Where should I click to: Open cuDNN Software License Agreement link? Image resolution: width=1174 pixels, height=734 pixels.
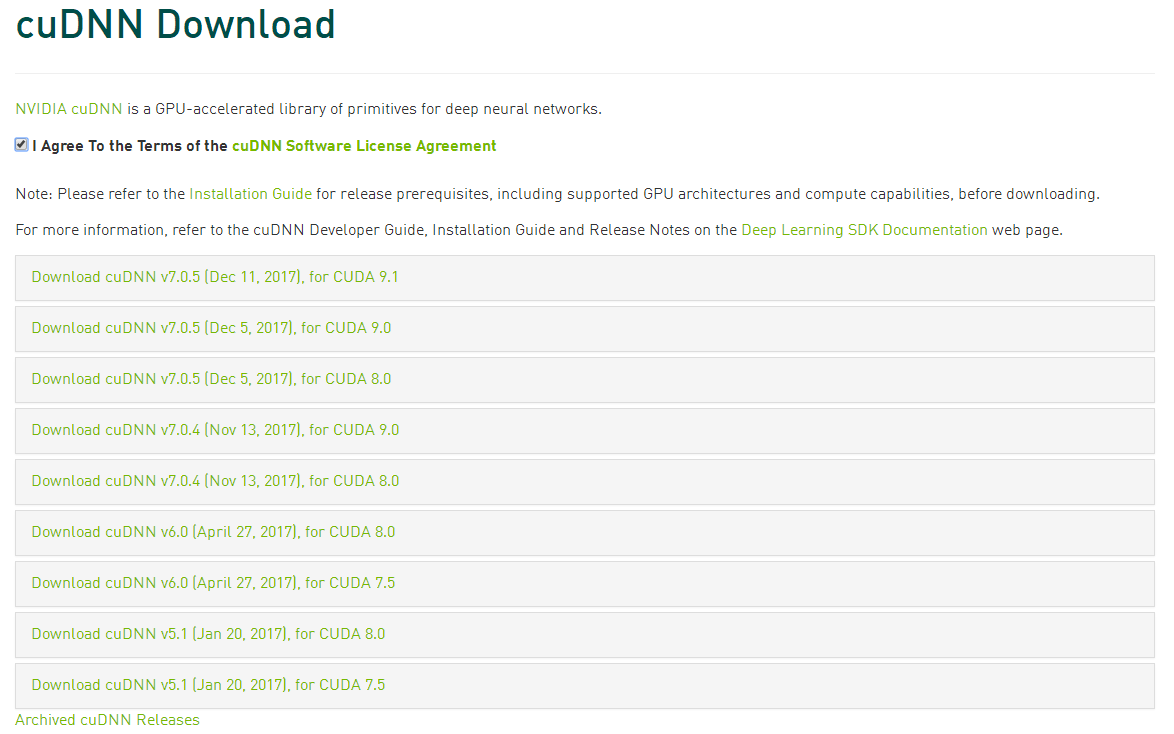pyautogui.click(x=364, y=146)
